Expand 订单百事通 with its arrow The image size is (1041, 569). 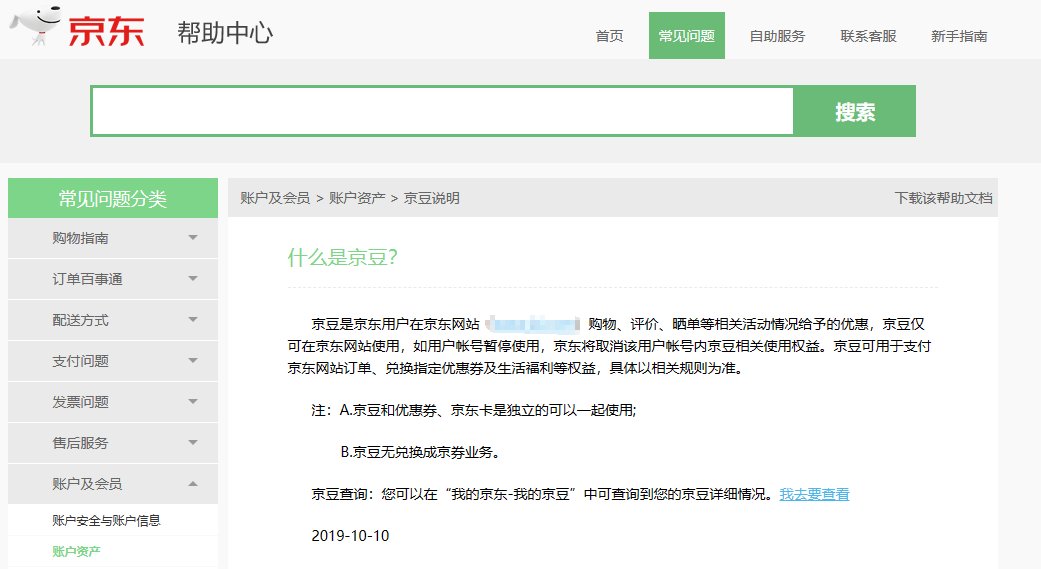click(193, 279)
